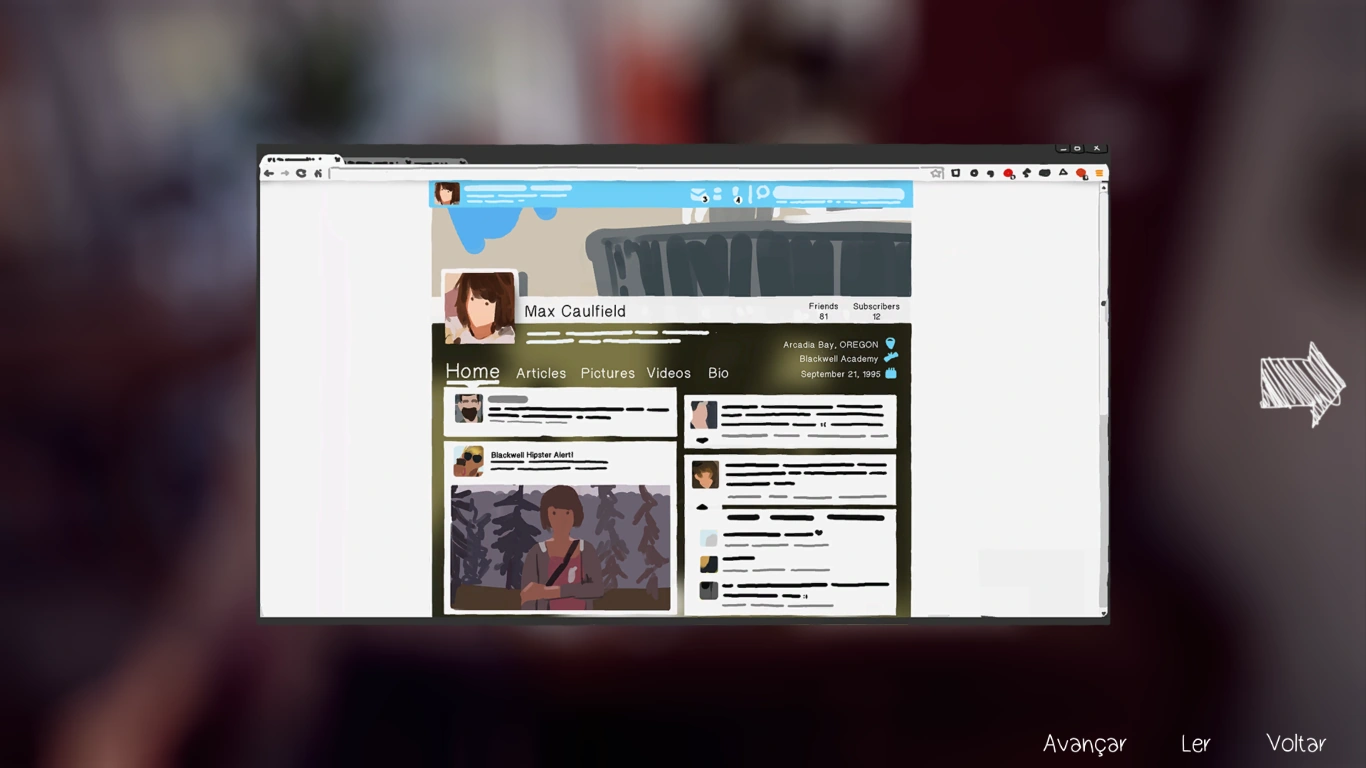The width and height of the screenshot is (1366, 768).
Task: Open the masked man avatar on the first post
Action: point(468,408)
